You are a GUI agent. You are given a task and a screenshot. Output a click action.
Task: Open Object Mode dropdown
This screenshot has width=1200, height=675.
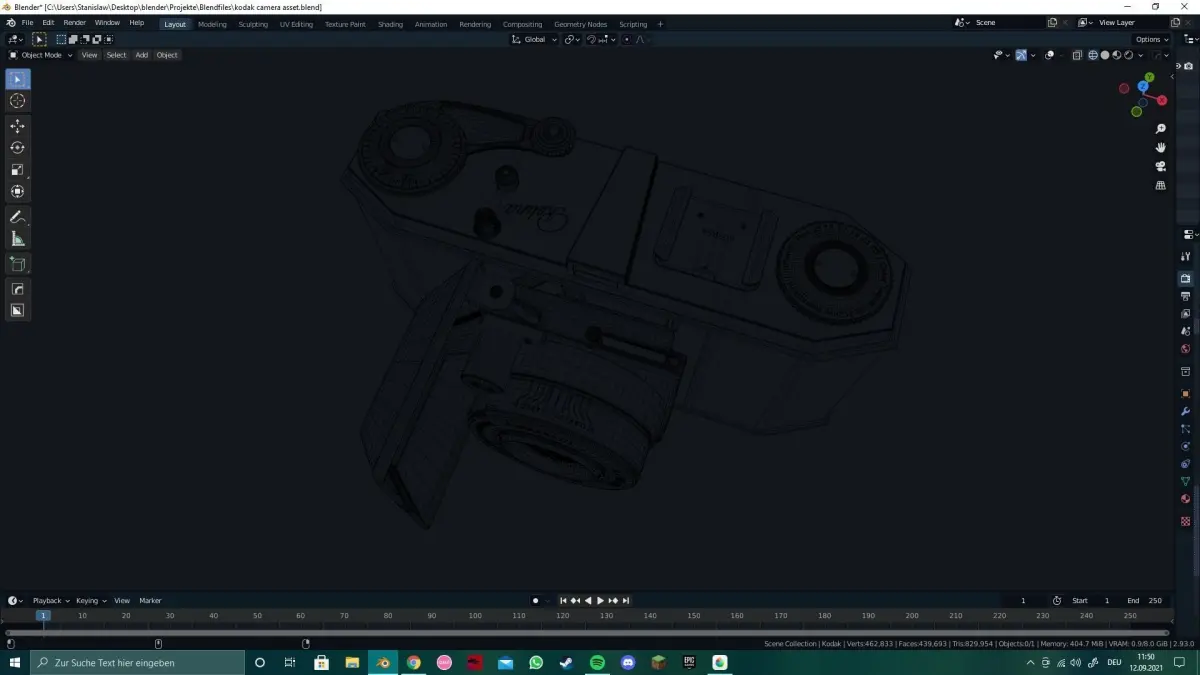(40, 55)
